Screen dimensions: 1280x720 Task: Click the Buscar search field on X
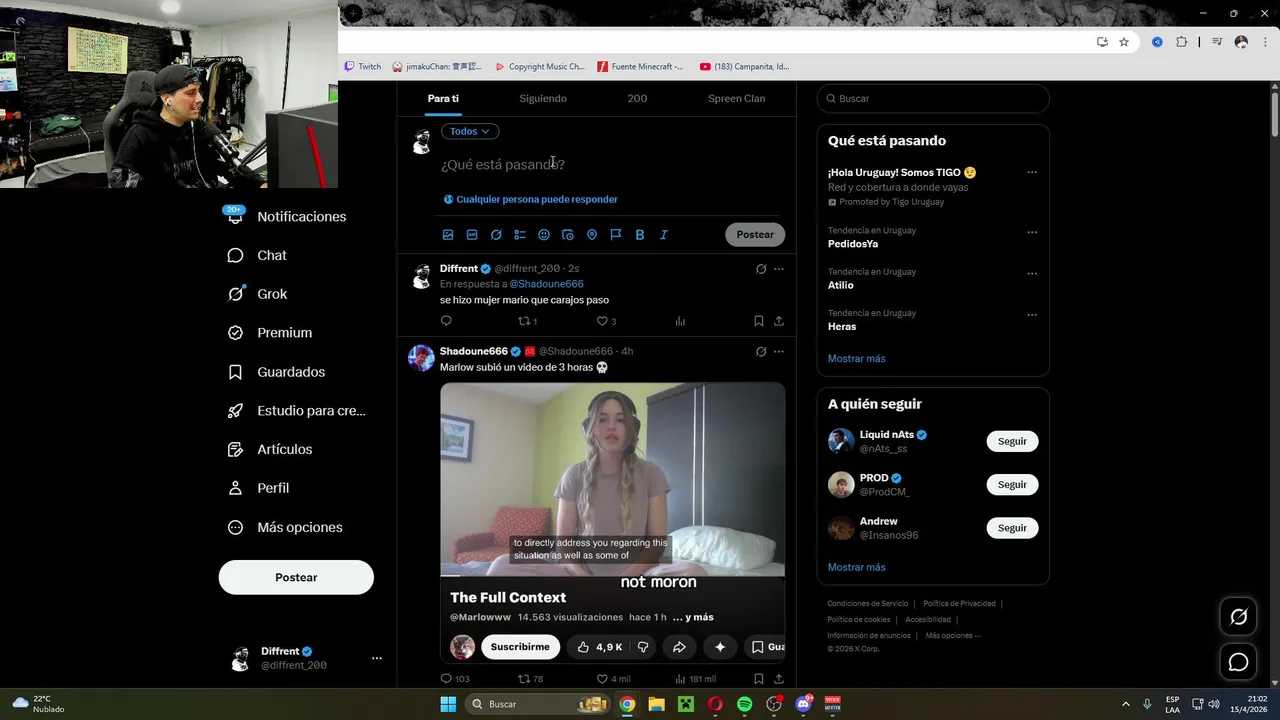coord(933,98)
